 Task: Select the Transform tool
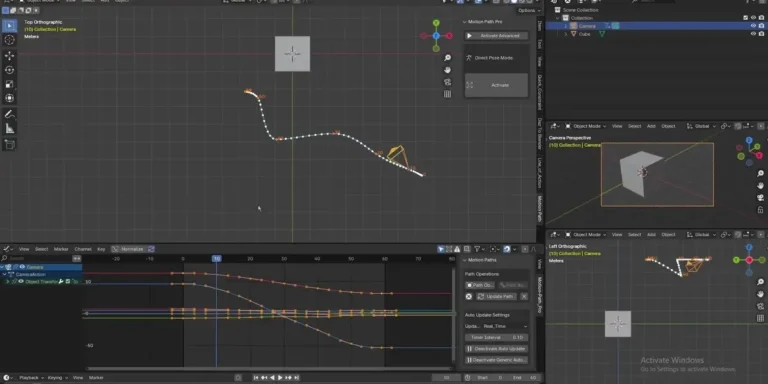9,98
